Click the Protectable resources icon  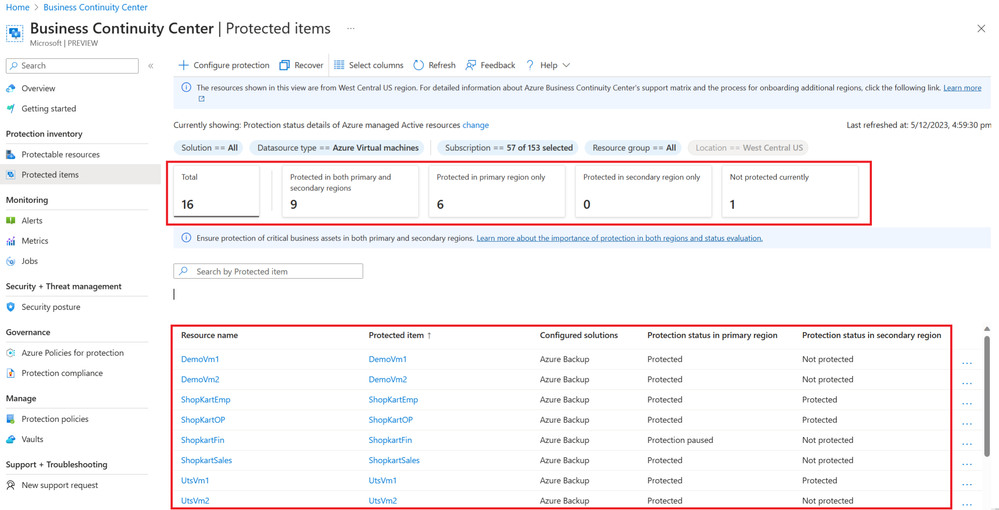[10, 154]
